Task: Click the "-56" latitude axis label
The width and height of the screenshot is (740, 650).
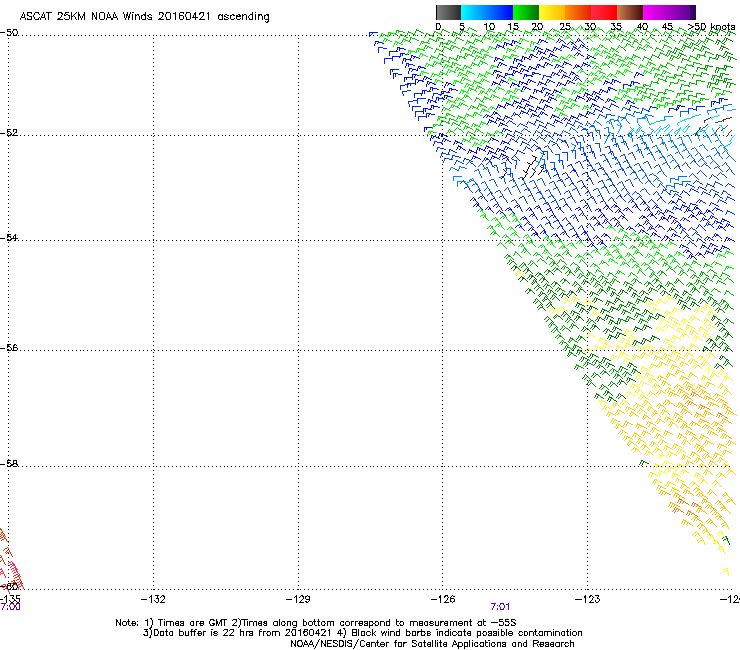Action: [9, 347]
